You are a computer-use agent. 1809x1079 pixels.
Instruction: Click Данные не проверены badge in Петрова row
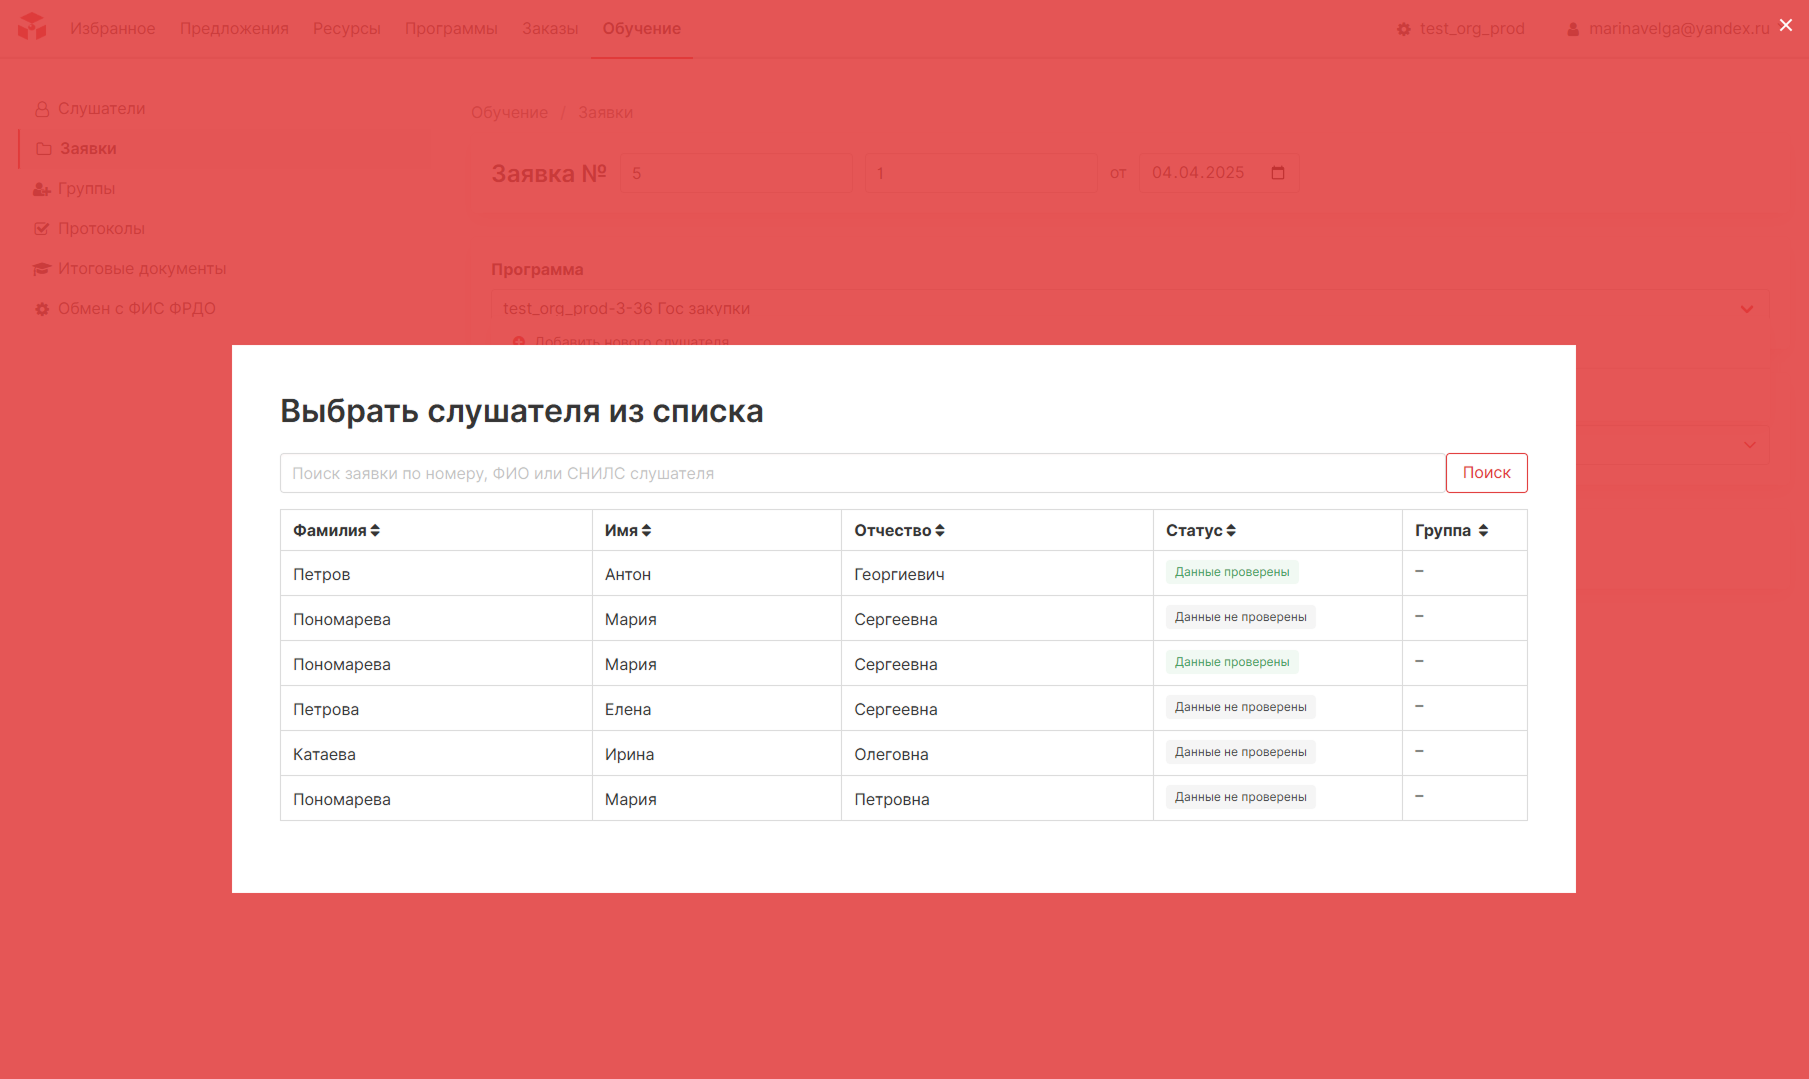[1241, 707]
